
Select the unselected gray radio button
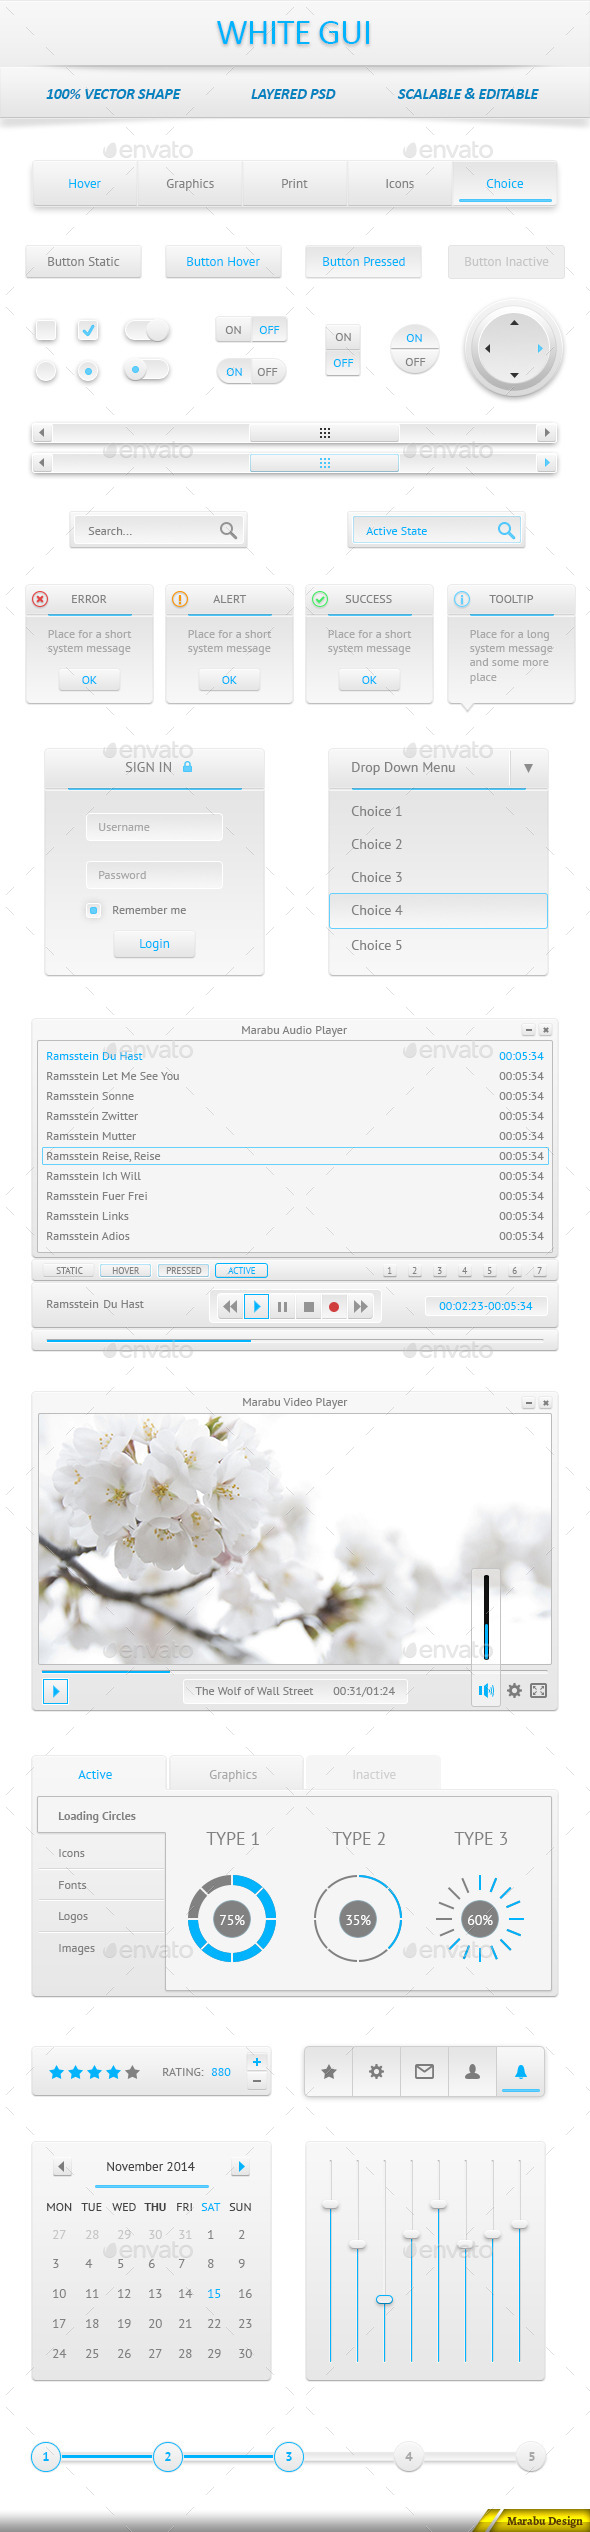click(46, 371)
